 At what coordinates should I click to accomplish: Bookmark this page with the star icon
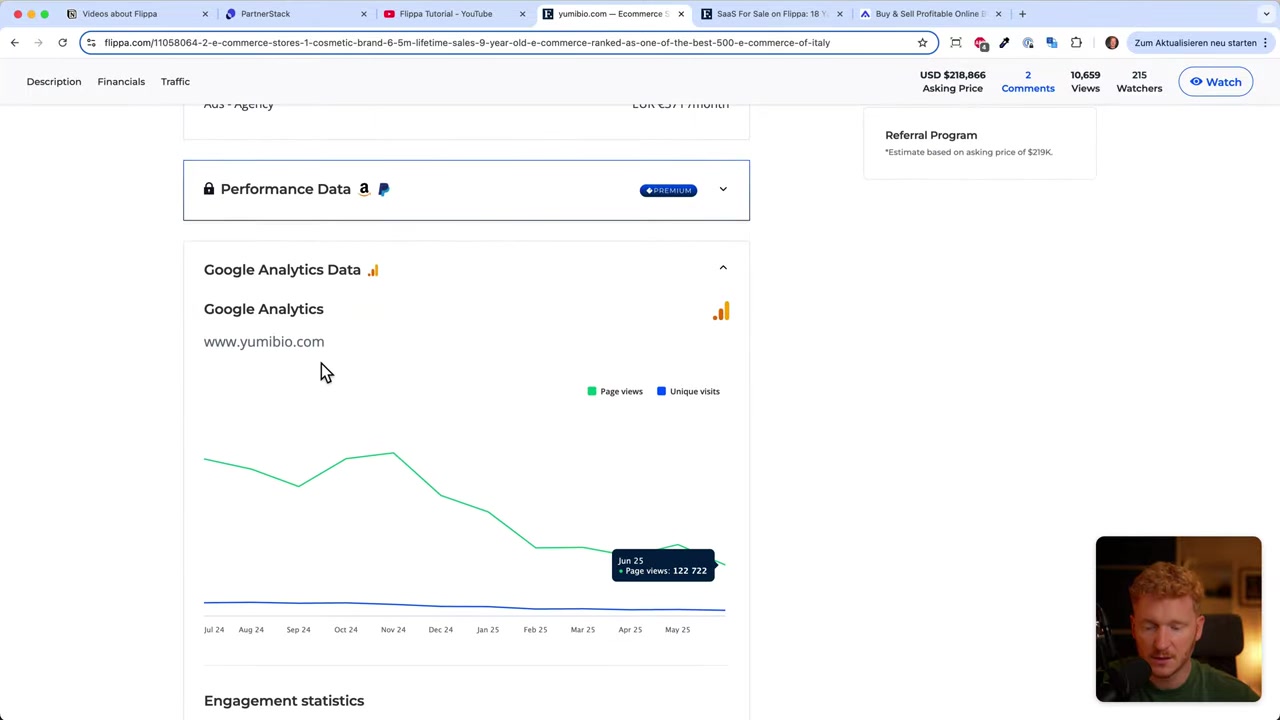click(x=922, y=42)
